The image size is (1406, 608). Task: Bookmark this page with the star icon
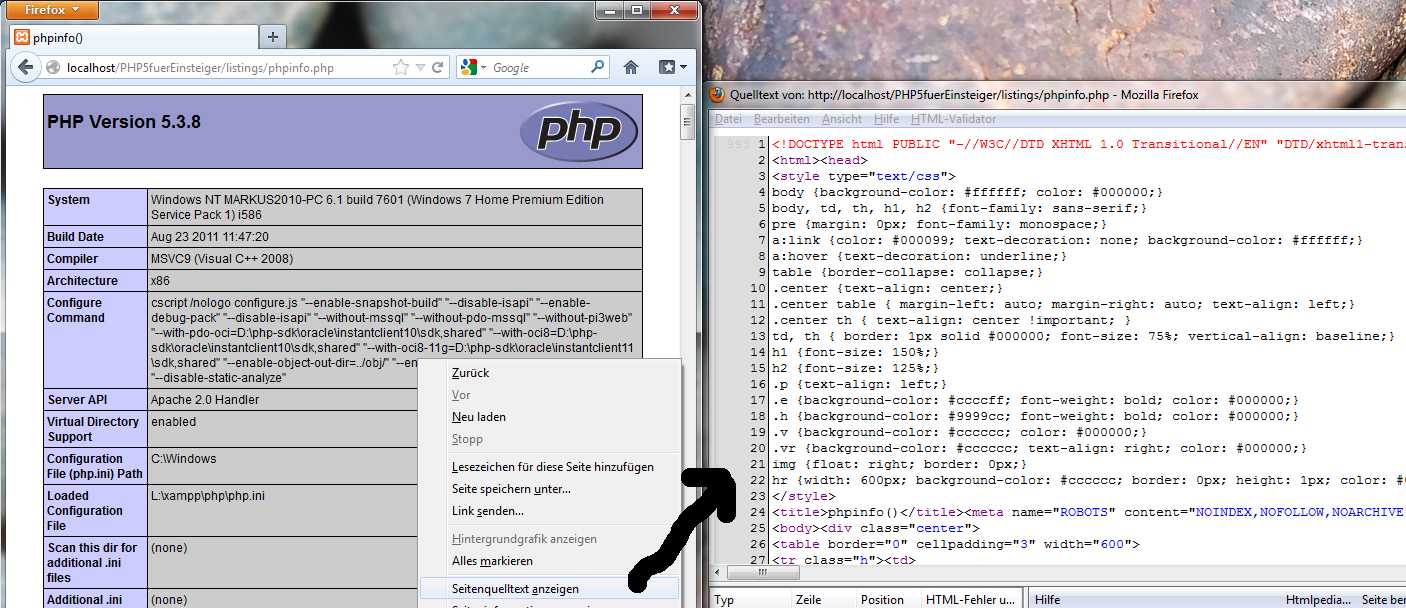point(401,68)
